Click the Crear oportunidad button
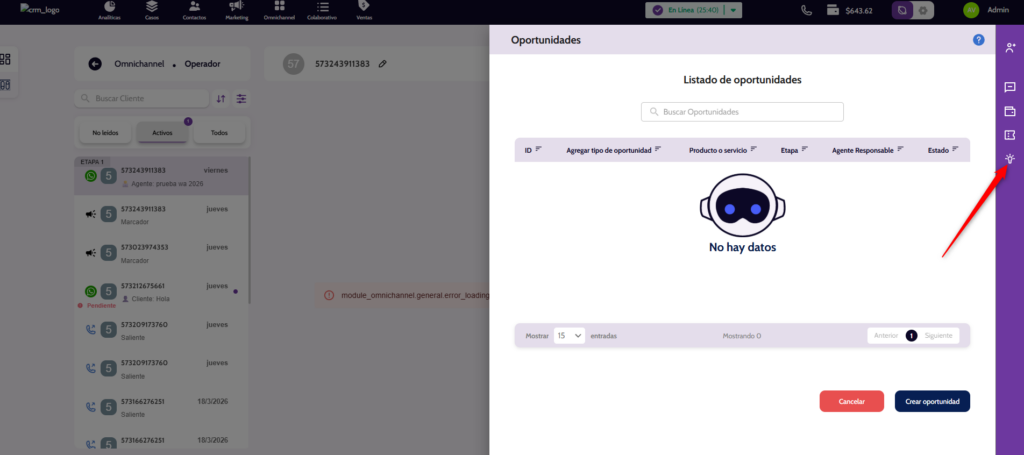 tap(932, 401)
